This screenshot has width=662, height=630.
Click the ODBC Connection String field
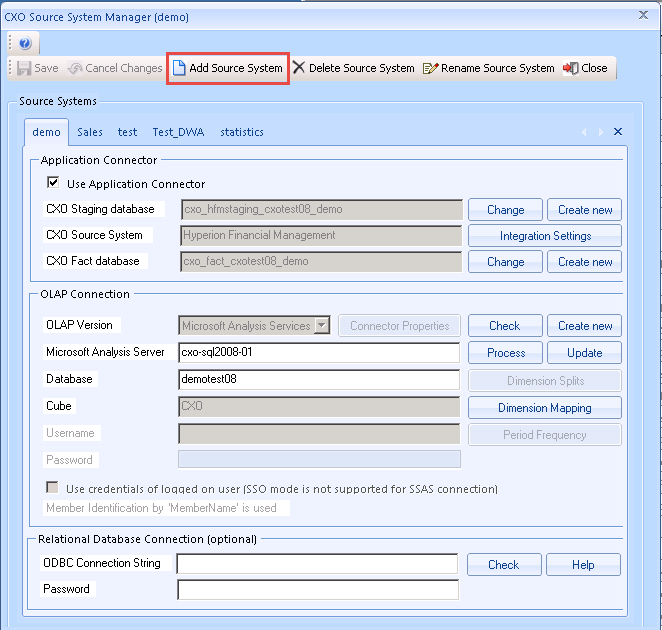317,563
